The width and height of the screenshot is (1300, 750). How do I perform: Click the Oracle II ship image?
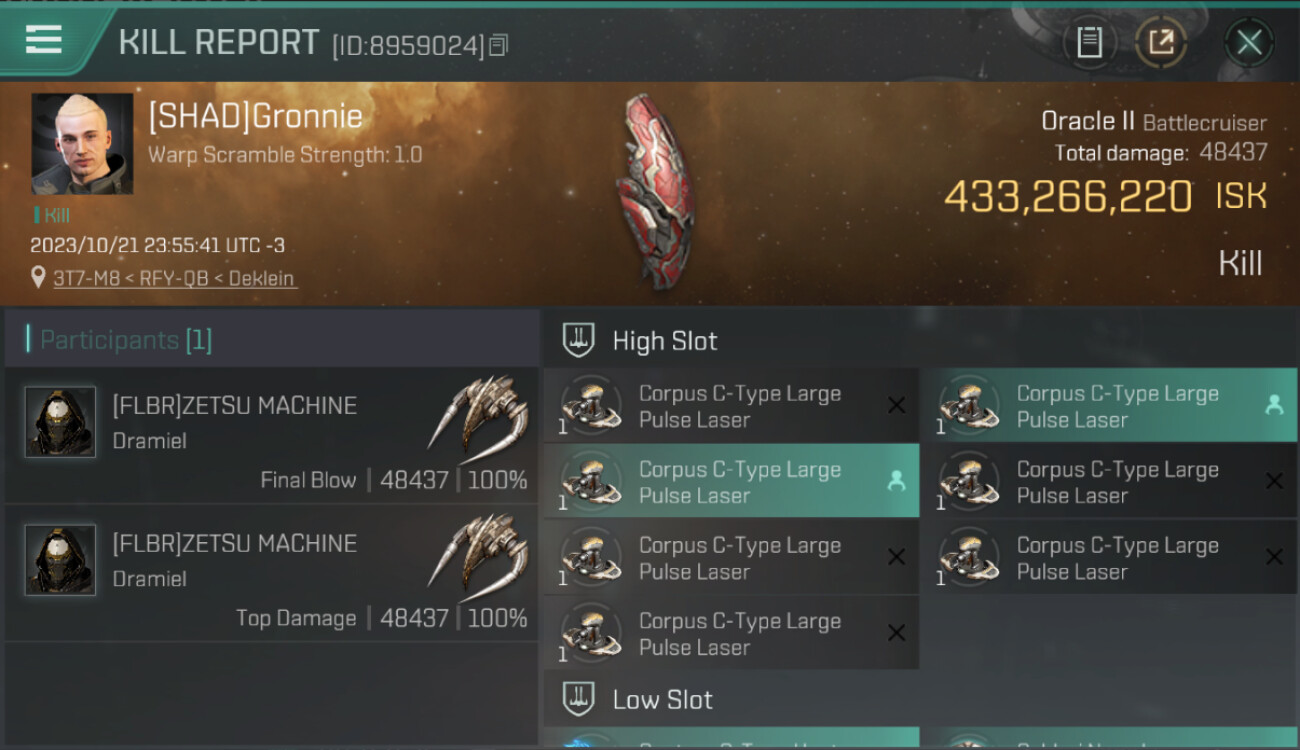655,192
